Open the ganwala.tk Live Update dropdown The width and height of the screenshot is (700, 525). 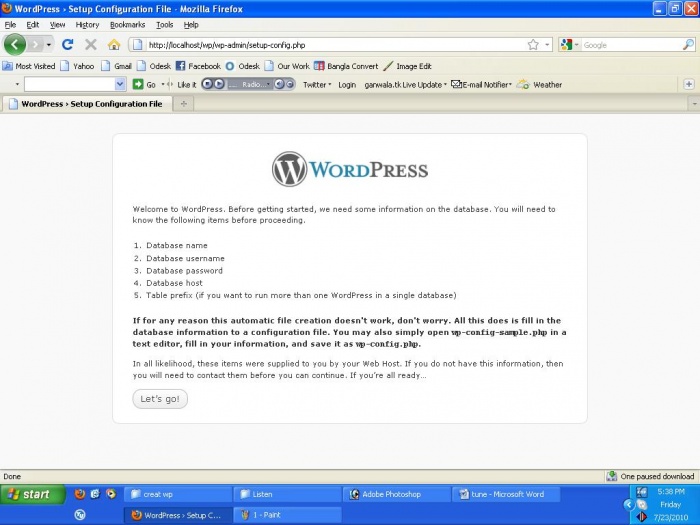click(x=405, y=85)
